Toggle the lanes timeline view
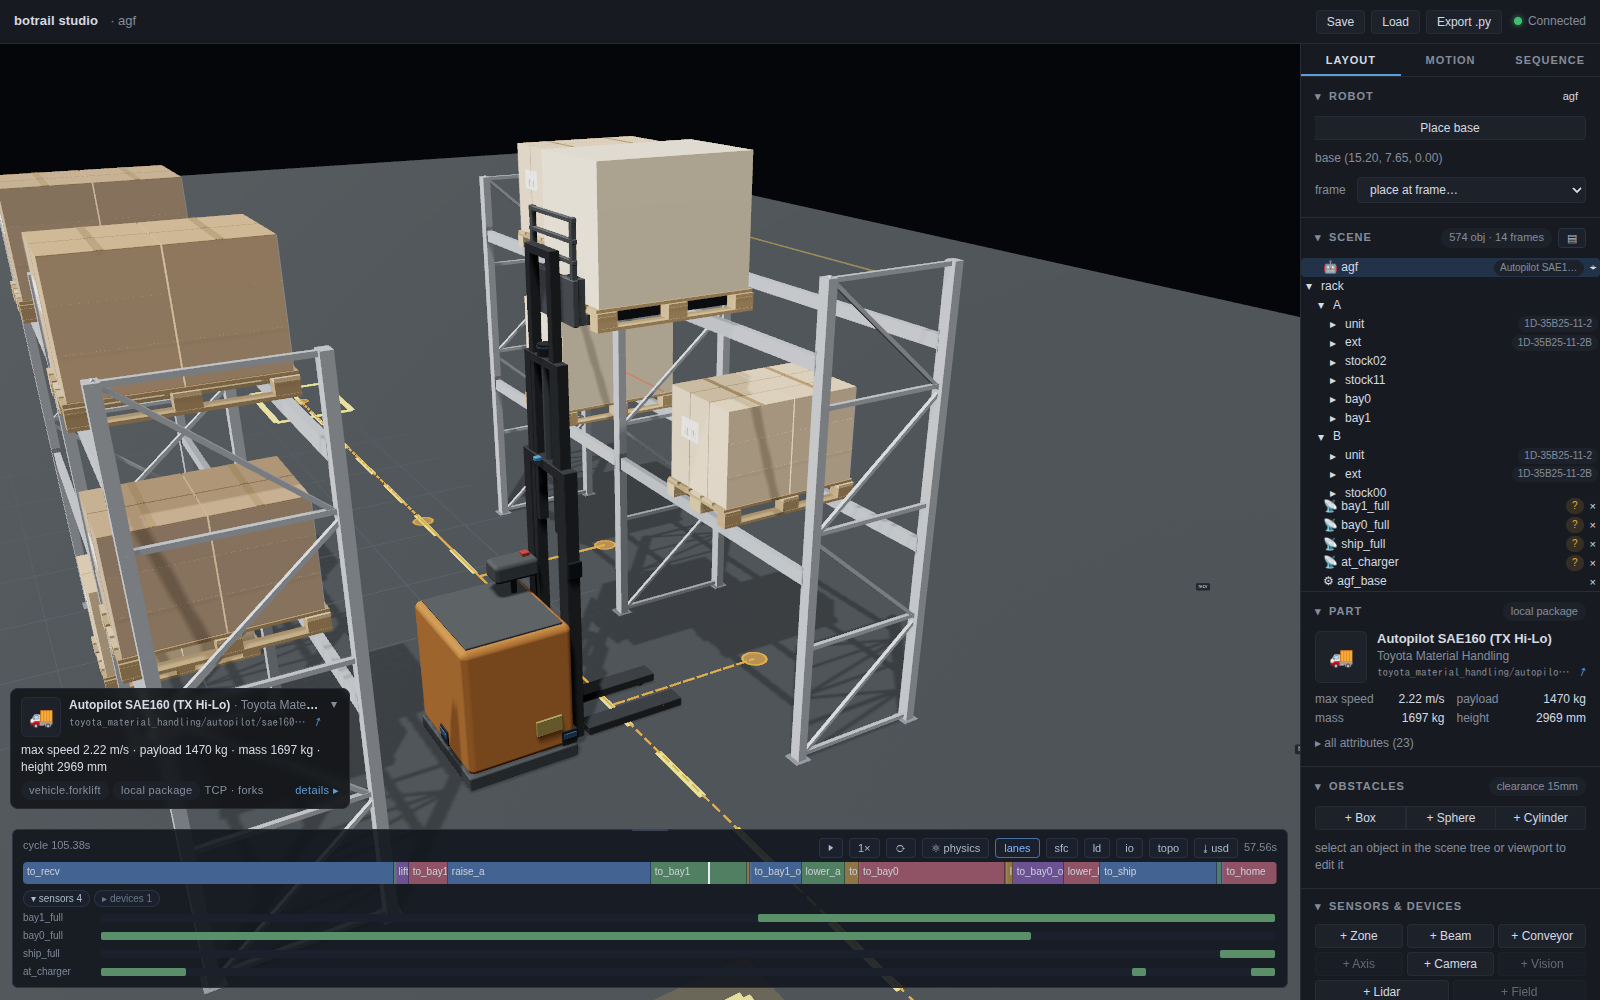 (x=1017, y=848)
